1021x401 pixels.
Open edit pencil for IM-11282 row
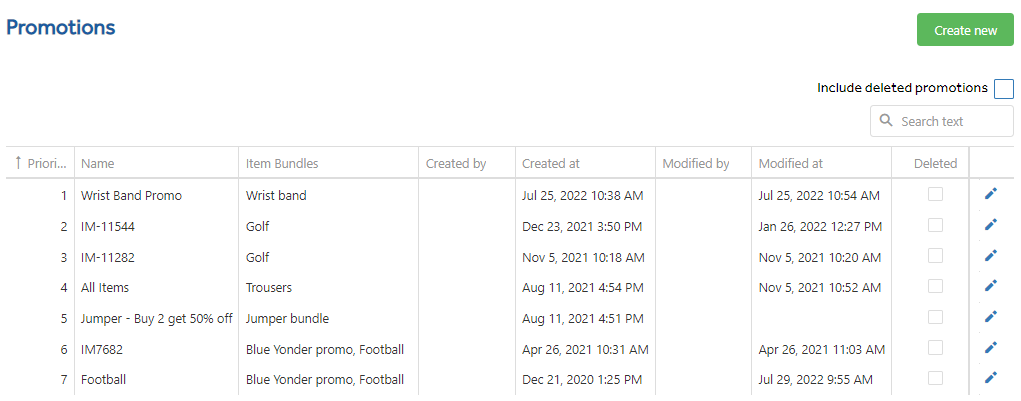point(990,256)
